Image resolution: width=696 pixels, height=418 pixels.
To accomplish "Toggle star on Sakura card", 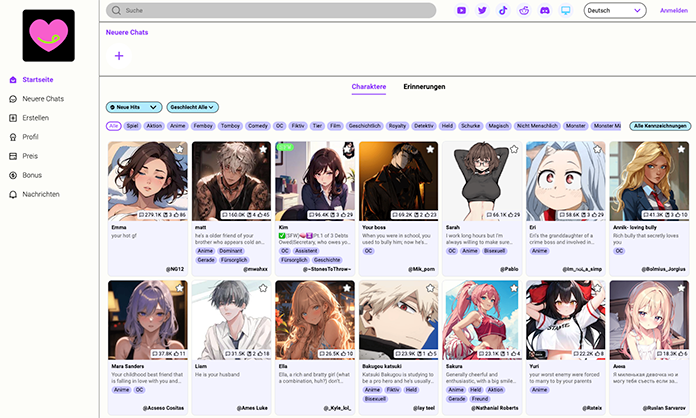I will pos(514,288).
